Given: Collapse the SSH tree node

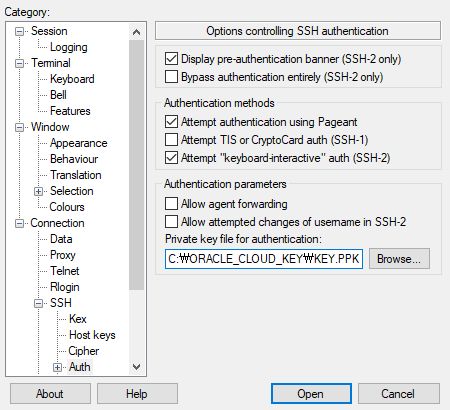Looking at the screenshot, I should (x=39, y=303).
